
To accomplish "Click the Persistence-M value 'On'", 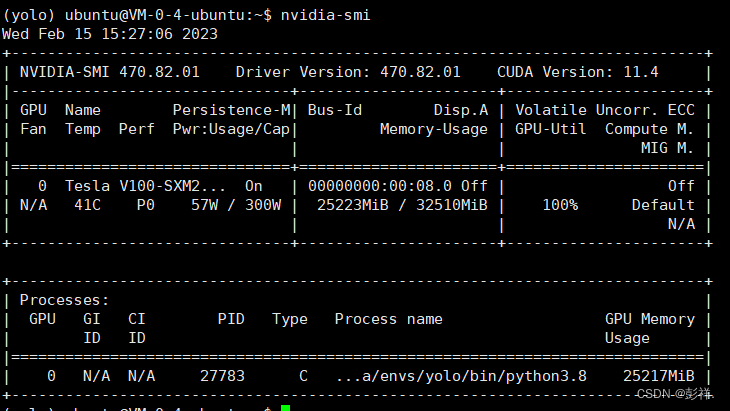I will pos(254,186).
